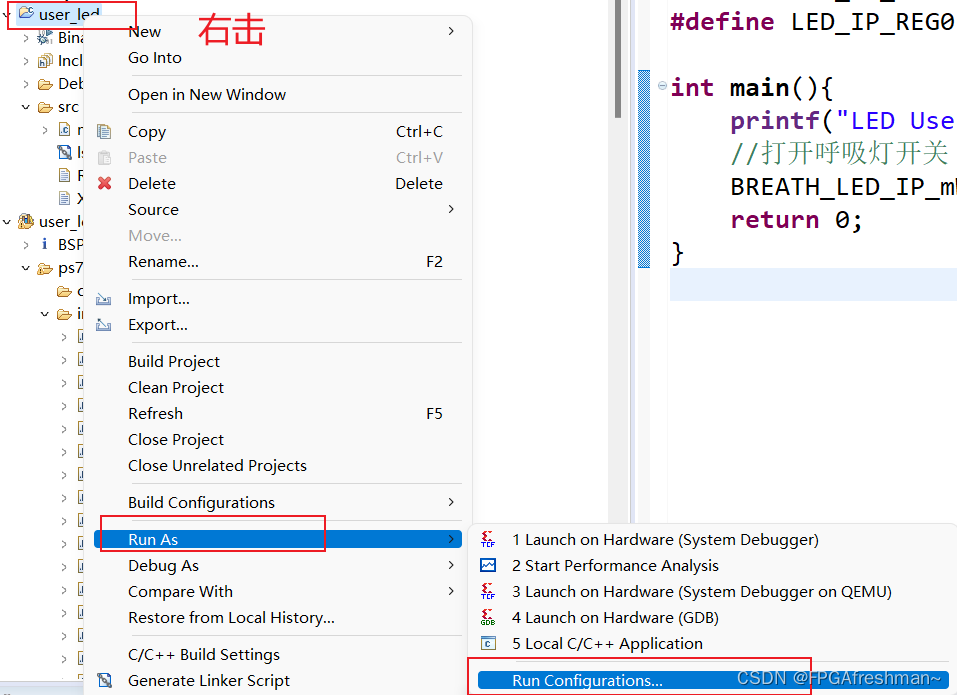Click the Copy icon in context menu
The height and width of the screenshot is (695, 957).
tap(104, 132)
